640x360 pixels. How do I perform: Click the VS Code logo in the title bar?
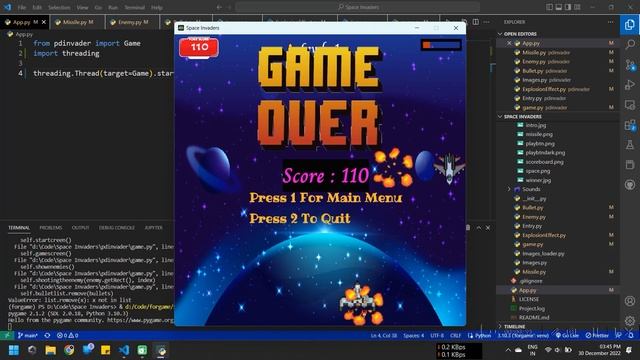[7, 7]
